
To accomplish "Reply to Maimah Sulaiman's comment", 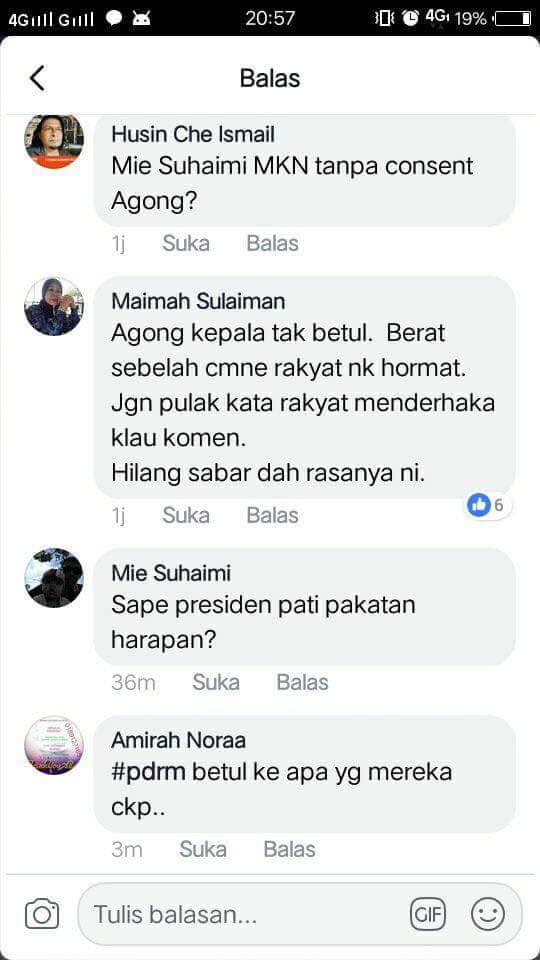I will [272, 516].
